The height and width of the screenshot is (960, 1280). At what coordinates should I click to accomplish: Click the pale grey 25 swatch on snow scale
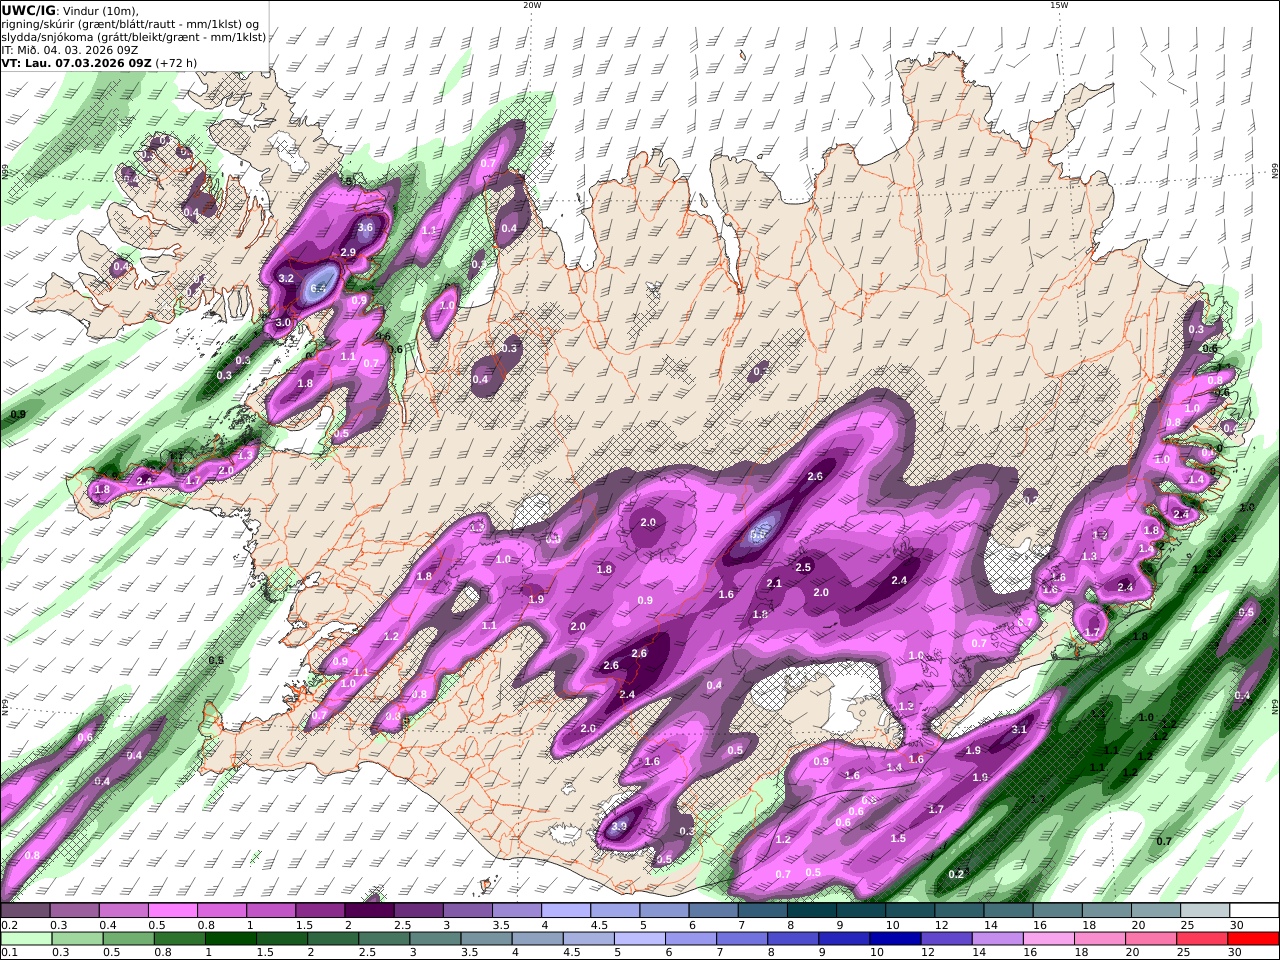tap(1206, 910)
